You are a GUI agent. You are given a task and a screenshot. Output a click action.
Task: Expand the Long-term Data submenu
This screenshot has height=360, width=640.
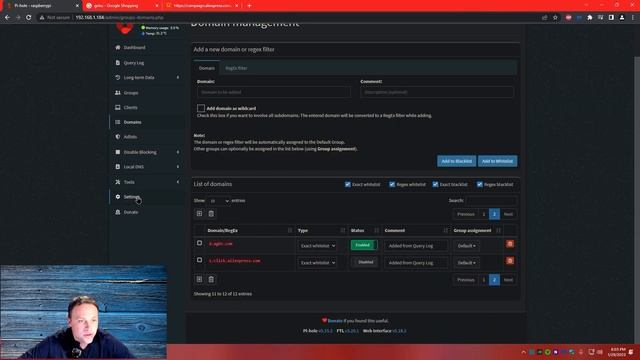(178, 78)
